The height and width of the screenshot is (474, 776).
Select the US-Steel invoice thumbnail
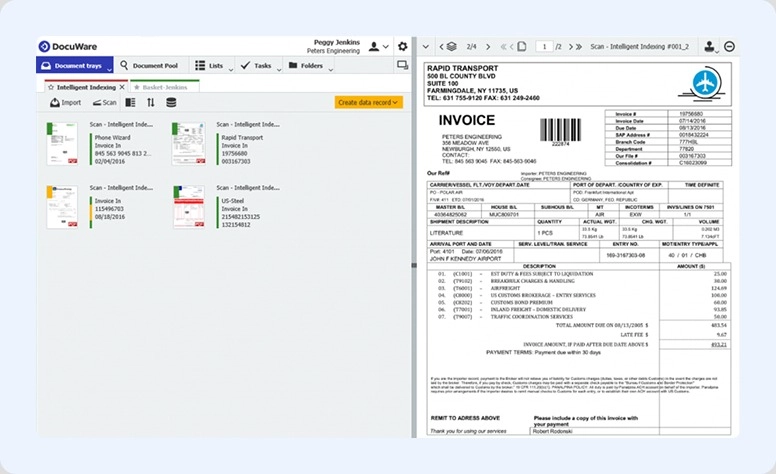(x=189, y=207)
